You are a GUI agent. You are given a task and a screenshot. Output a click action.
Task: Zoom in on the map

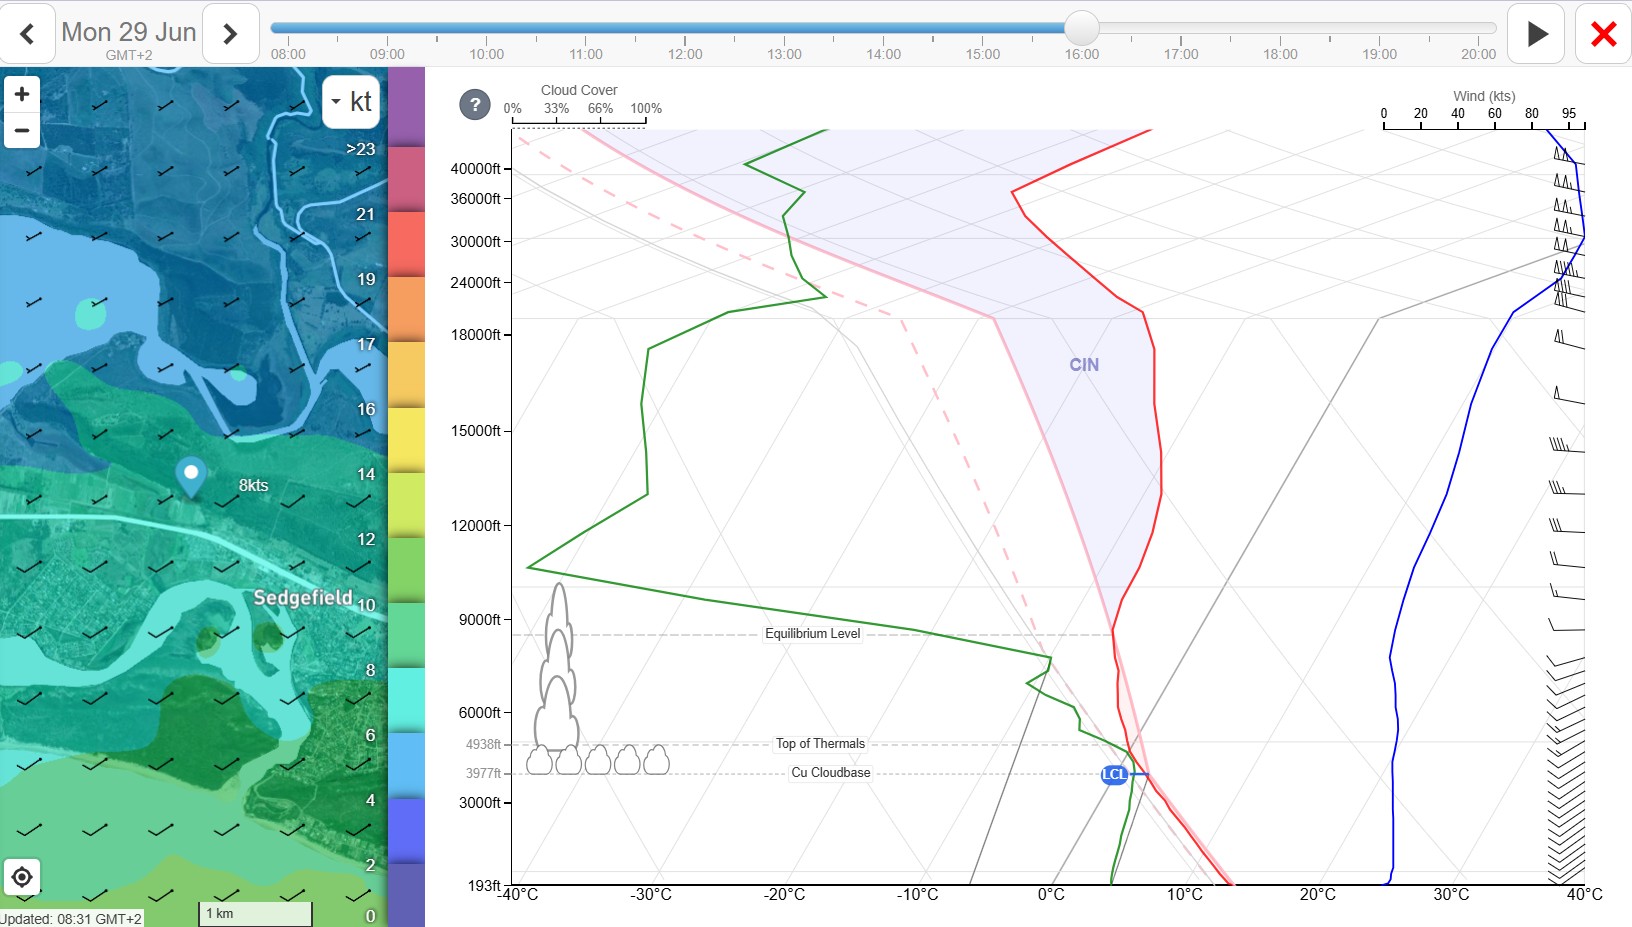tap(21, 94)
